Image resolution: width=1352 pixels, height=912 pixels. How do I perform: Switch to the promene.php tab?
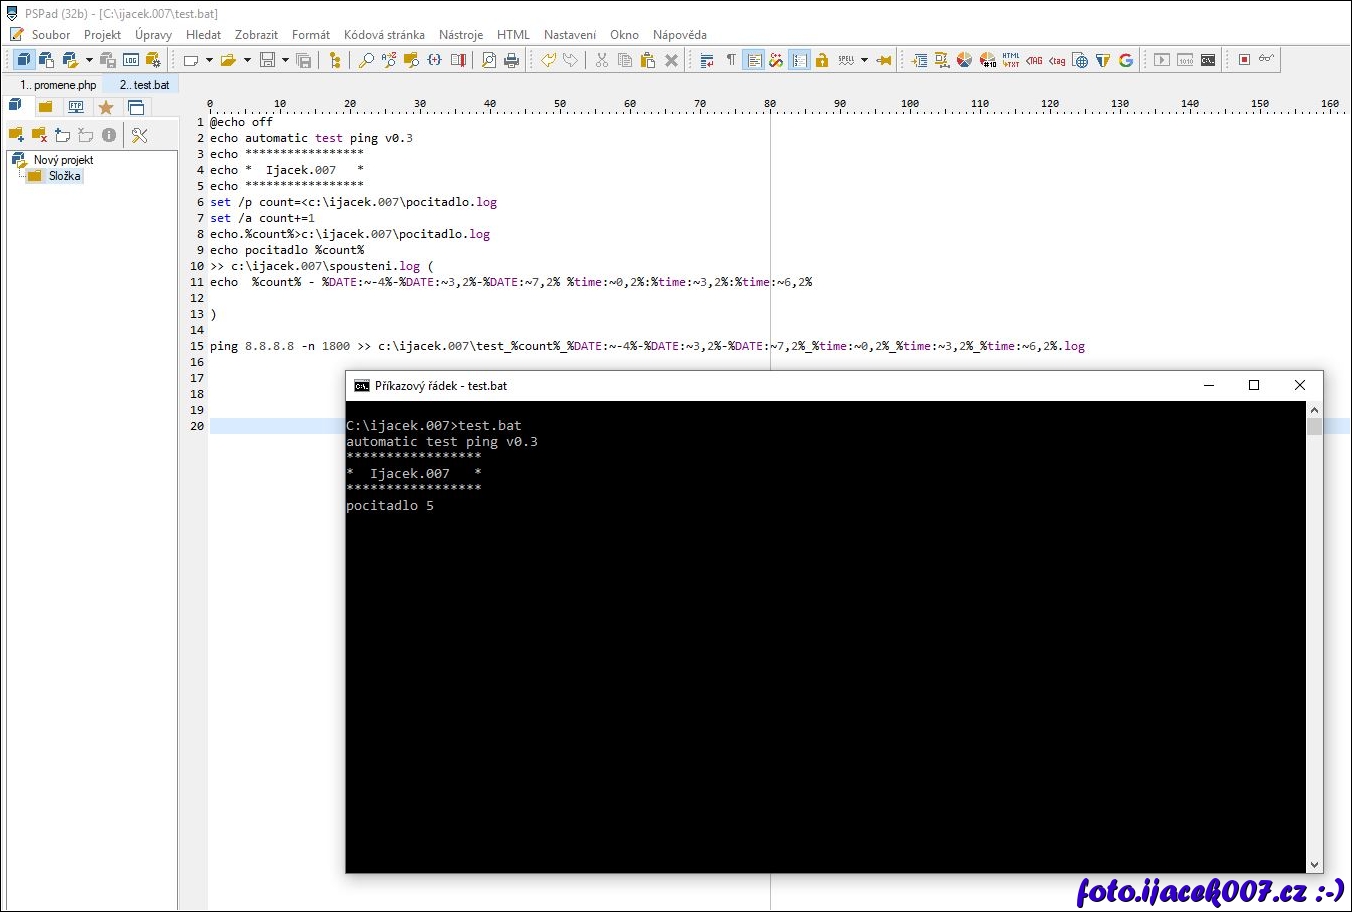click(x=59, y=85)
